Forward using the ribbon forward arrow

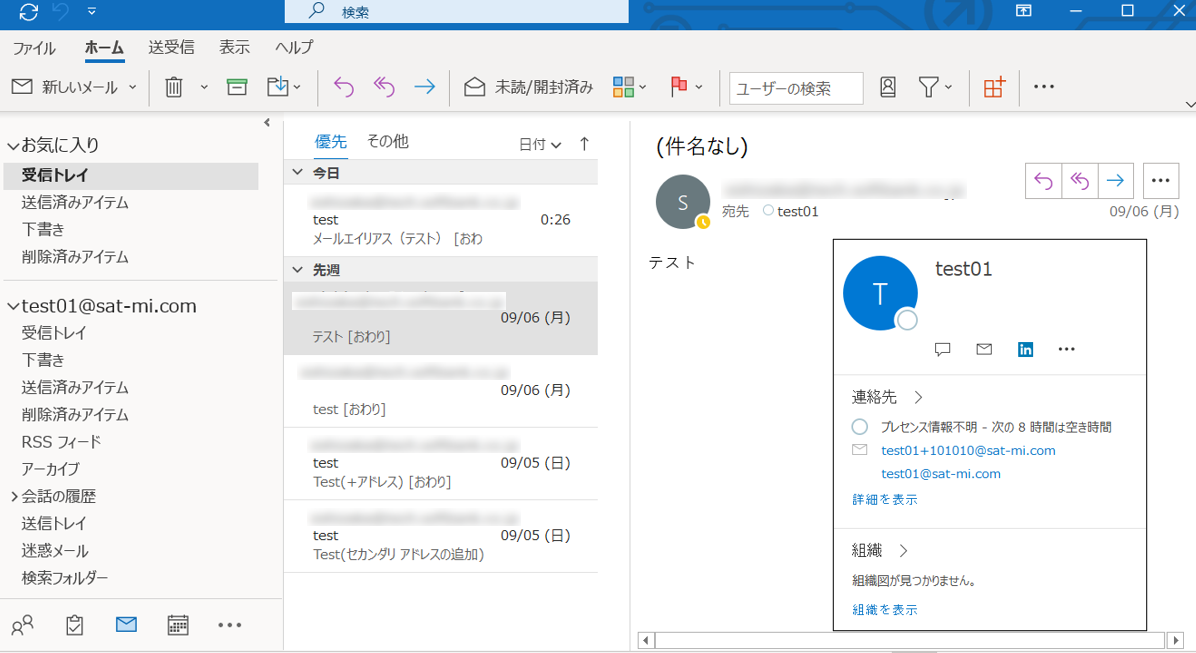click(x=425, y=87)
